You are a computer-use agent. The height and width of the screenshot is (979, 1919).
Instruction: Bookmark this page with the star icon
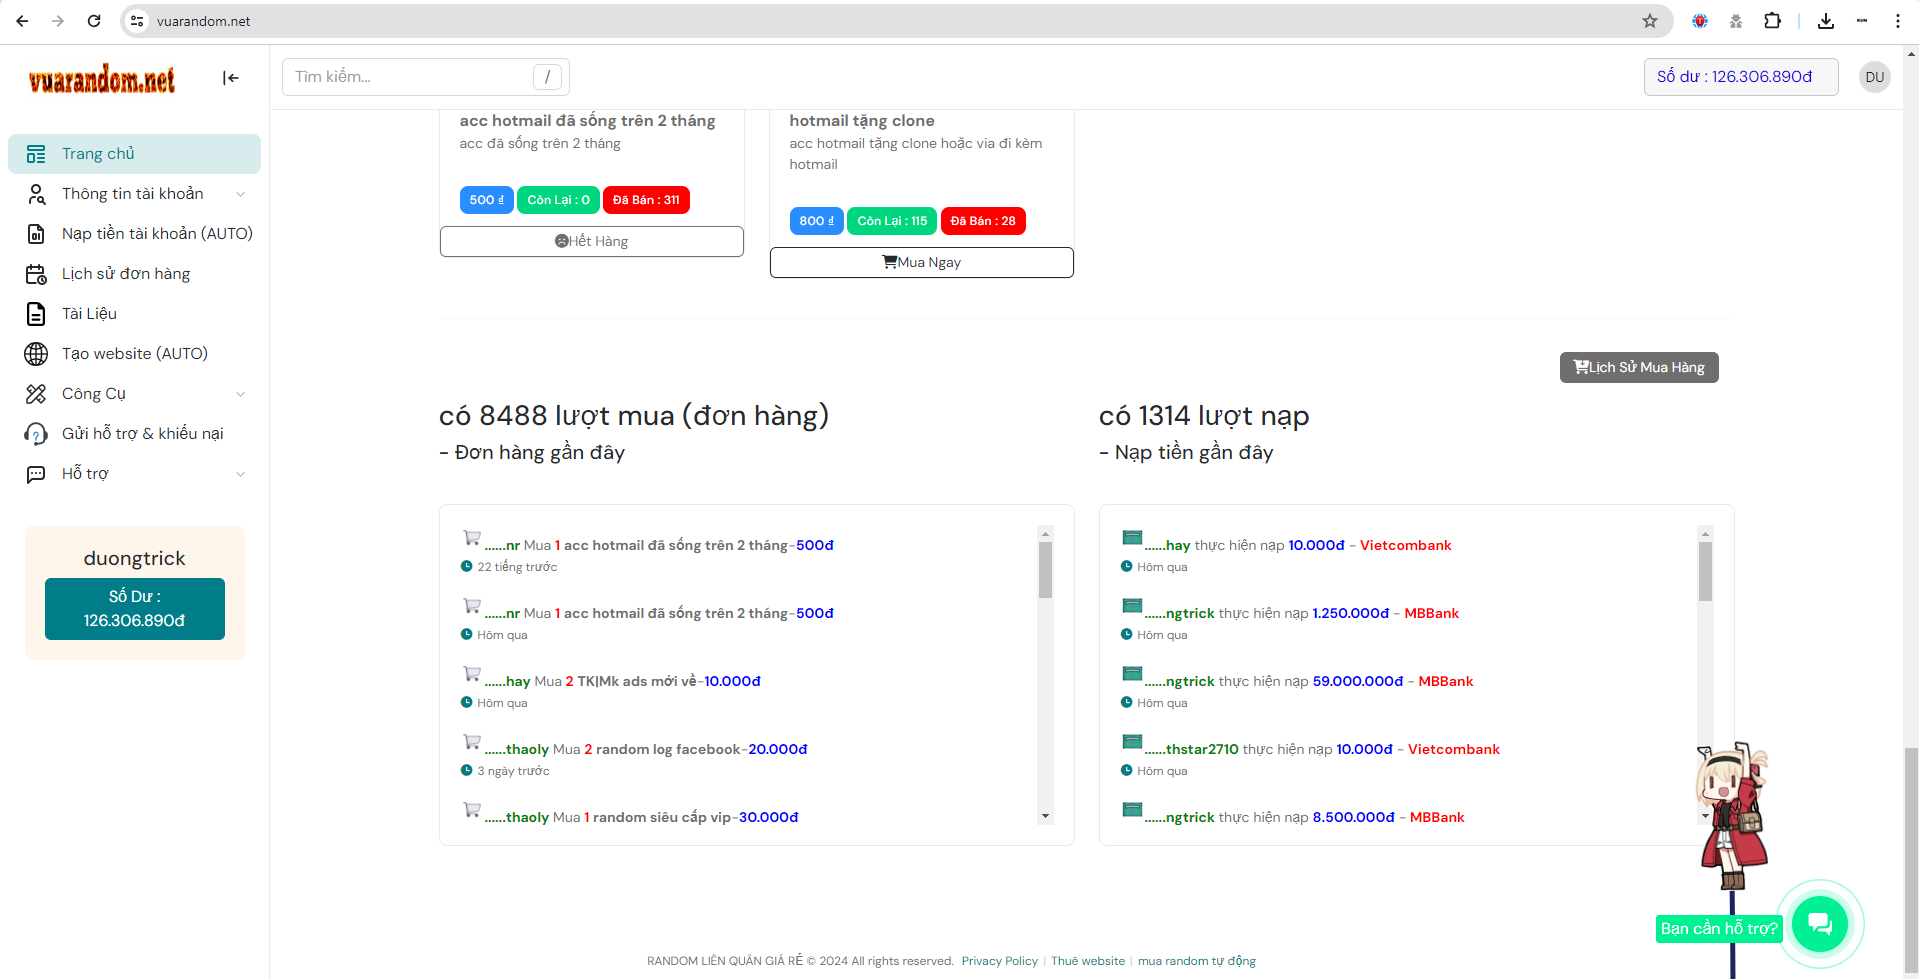1650,21
